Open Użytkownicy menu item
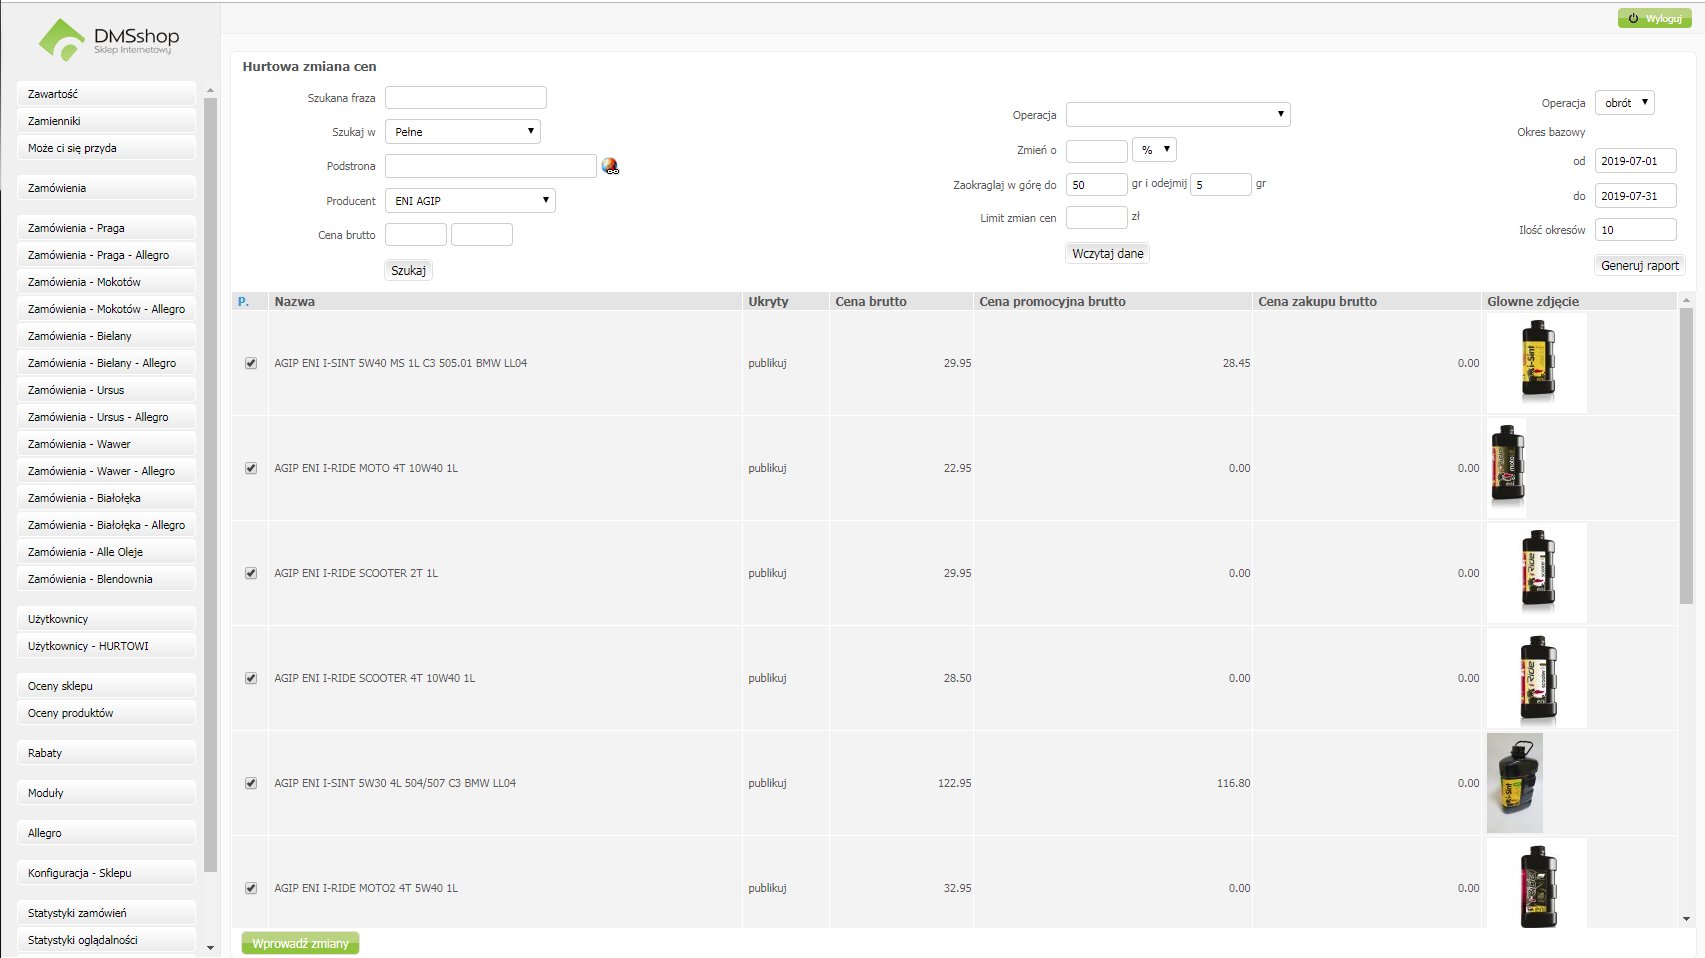Viewport: 1705px width, 958px height. pos(106,619)
